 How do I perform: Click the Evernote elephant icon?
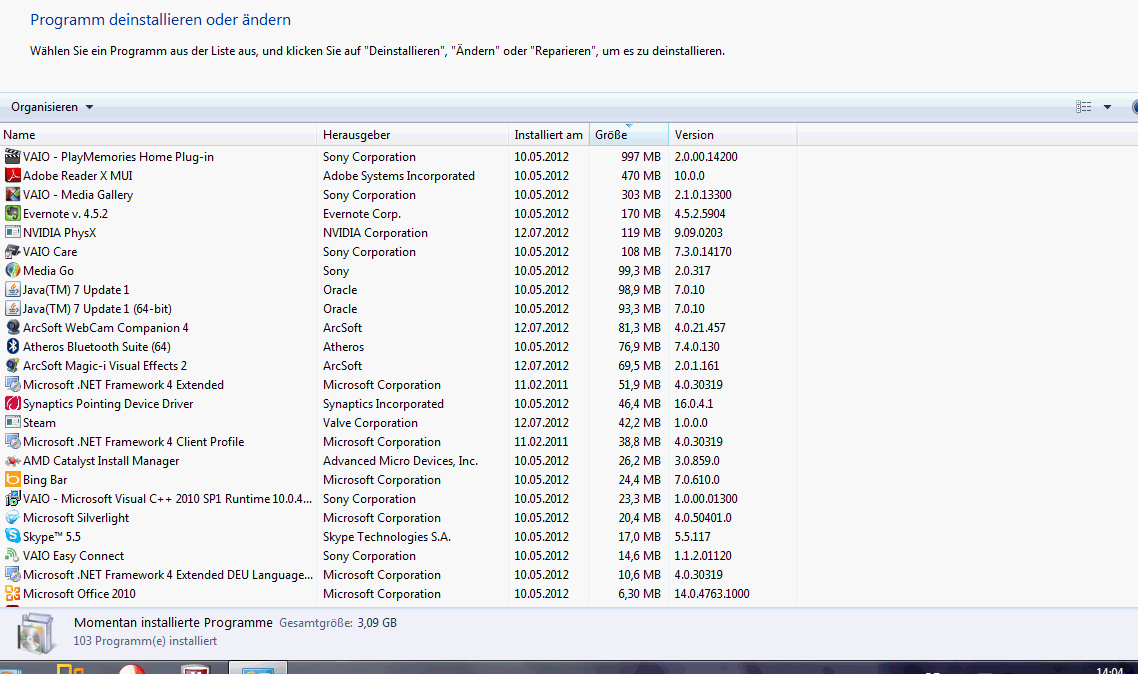(x=12, y=213)
